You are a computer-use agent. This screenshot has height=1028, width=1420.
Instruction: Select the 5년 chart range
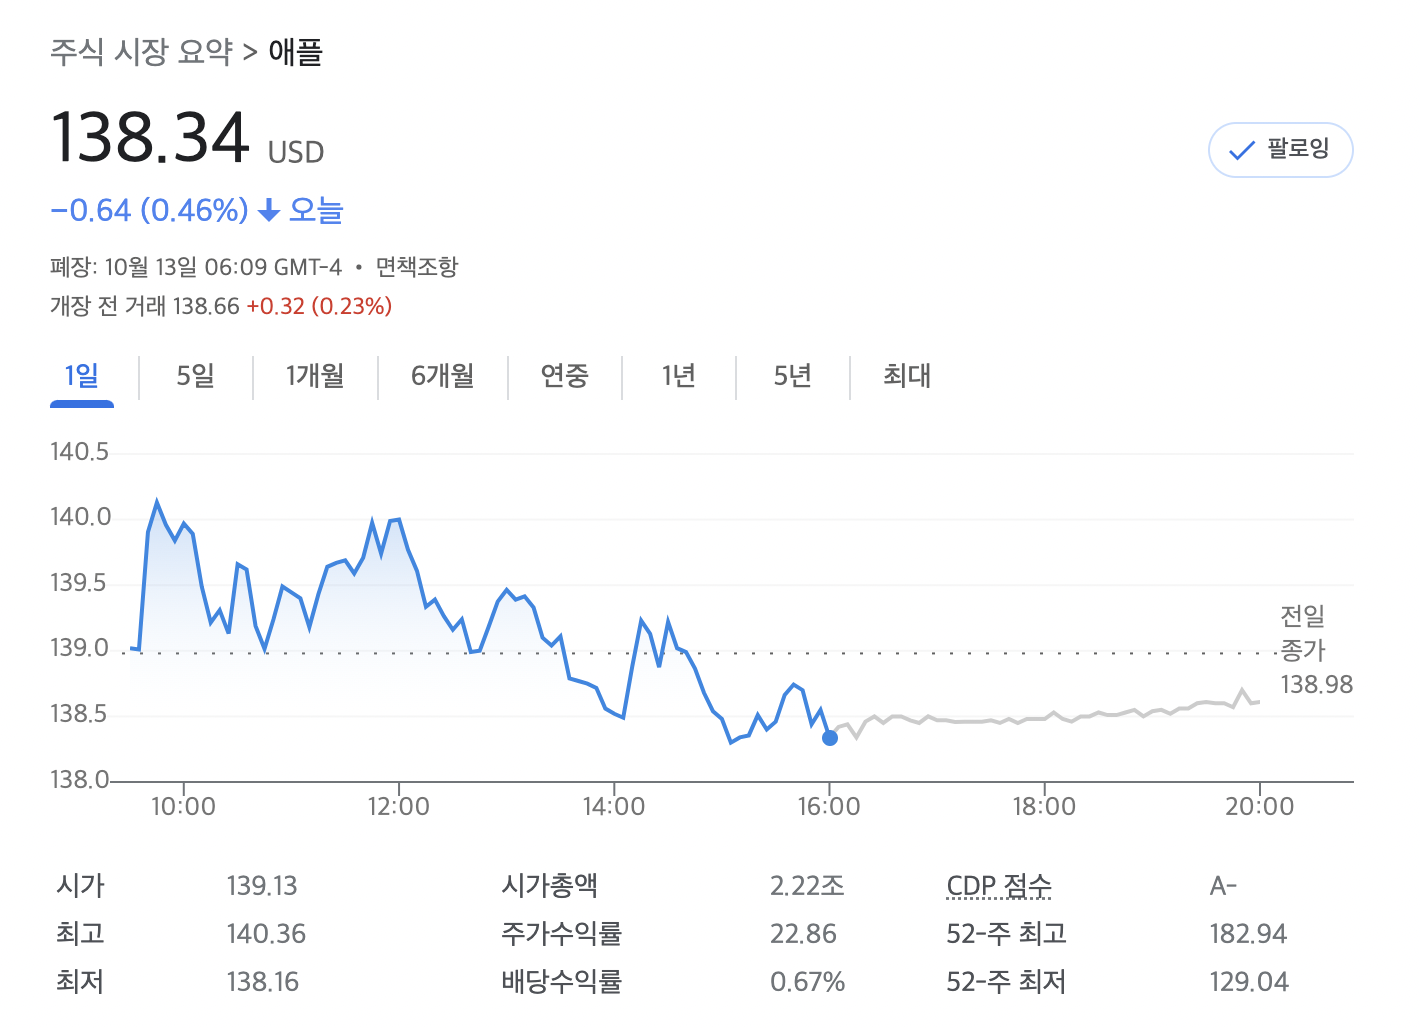click(x=793, y=377)
